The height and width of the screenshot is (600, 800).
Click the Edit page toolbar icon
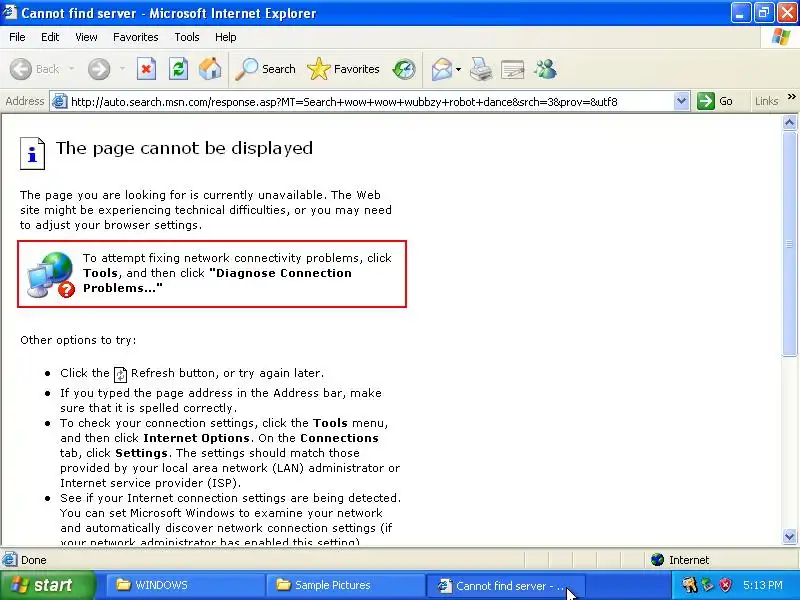pos(513,69)
